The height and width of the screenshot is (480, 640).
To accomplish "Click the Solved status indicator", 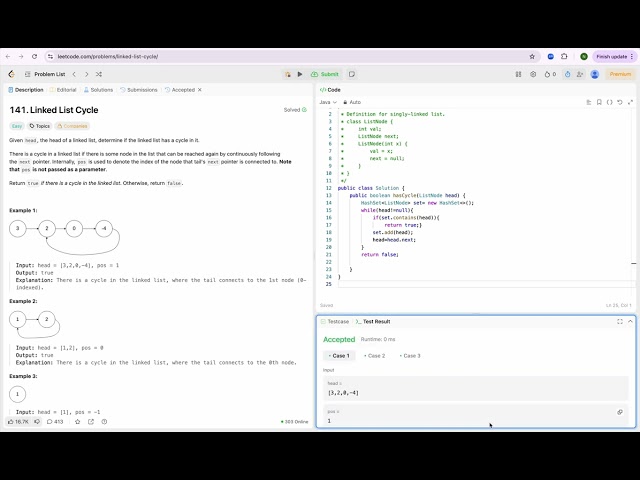I will point(295,110).
